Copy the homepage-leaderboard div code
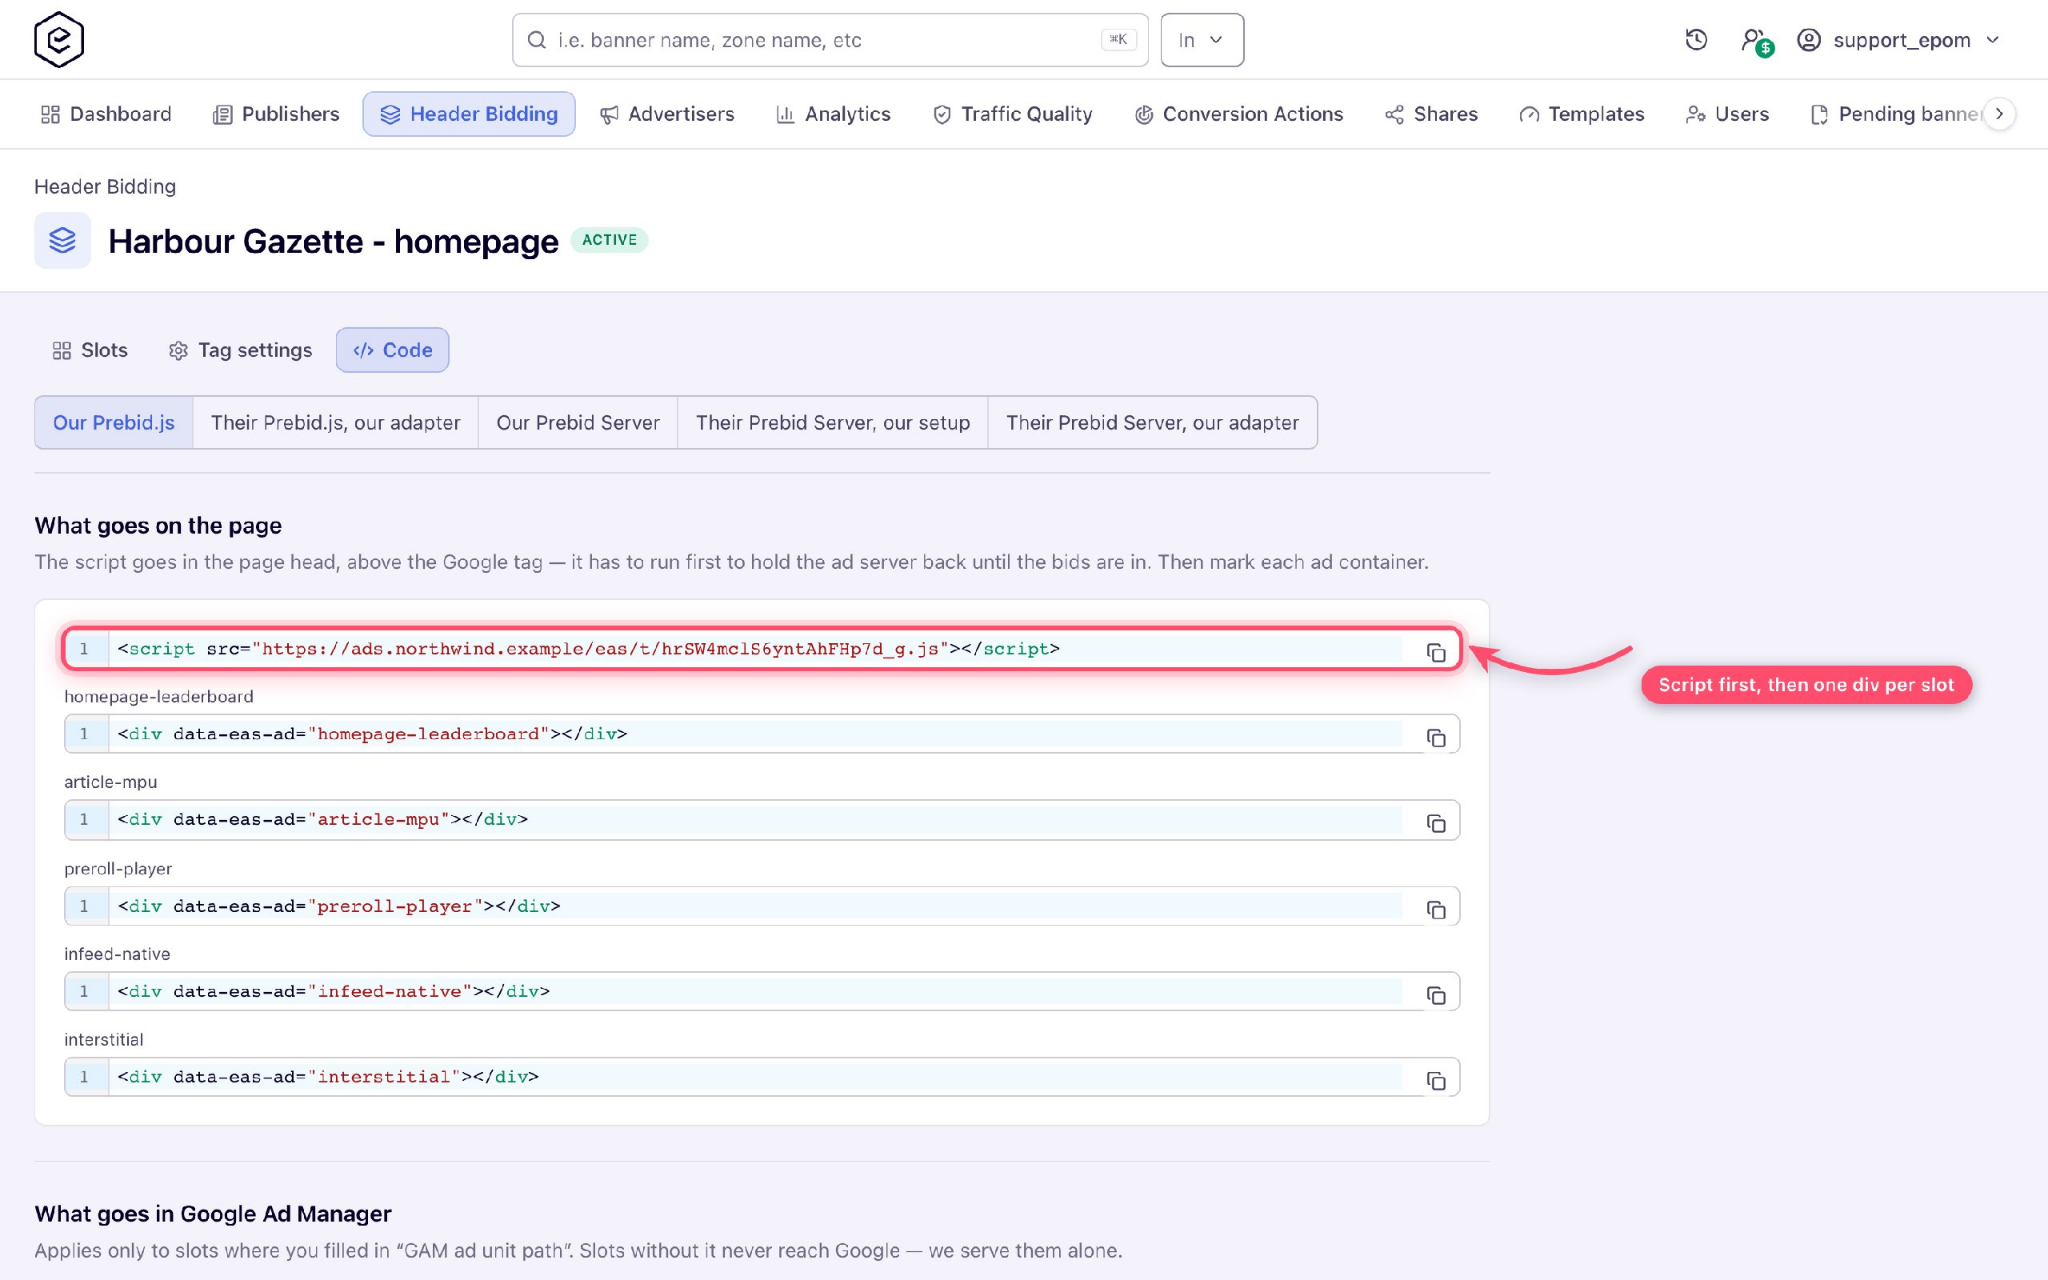Viewport: 2048px width, 1280px height. tap(1436, 737)
